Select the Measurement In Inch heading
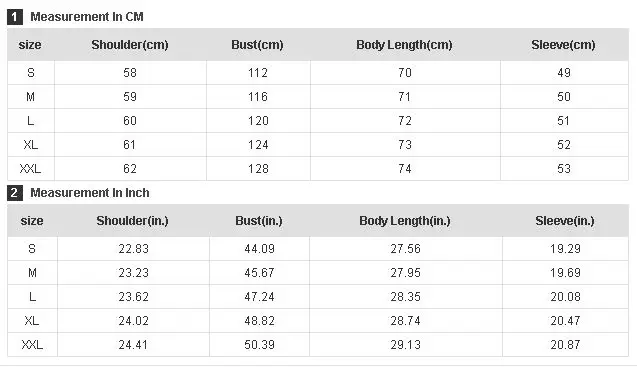The width and height of the screenshot is (637, 370). [90, 193]
